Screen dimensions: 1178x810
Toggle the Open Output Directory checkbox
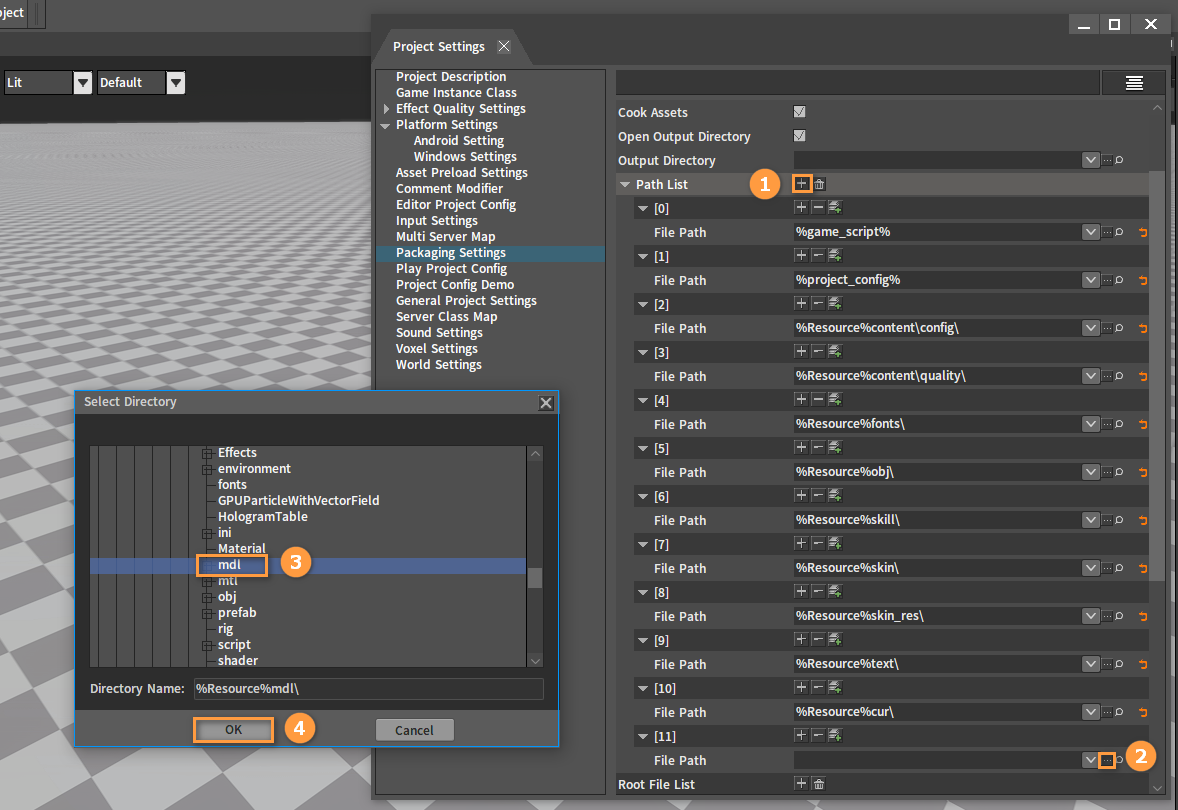click(x=799, y=136)
